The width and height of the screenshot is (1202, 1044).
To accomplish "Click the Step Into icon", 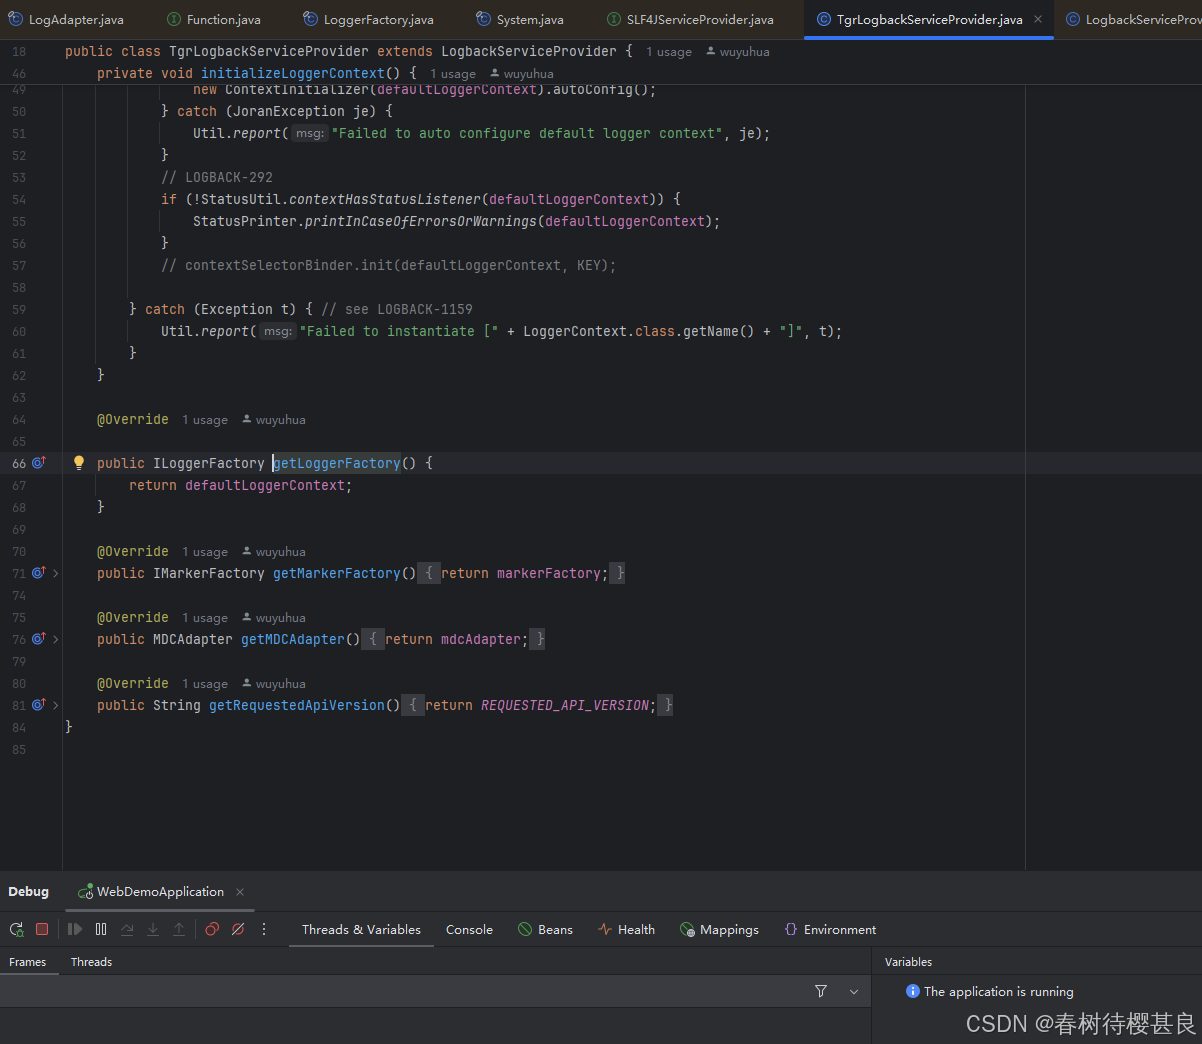I will pyautogui.click(x=153, y=929).
